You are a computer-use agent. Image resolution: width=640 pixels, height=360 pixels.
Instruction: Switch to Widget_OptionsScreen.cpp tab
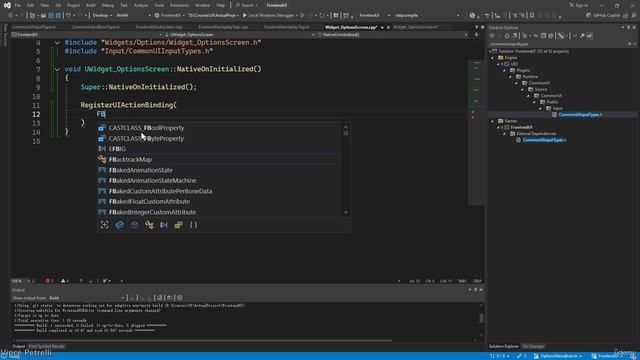coord(351,27)
